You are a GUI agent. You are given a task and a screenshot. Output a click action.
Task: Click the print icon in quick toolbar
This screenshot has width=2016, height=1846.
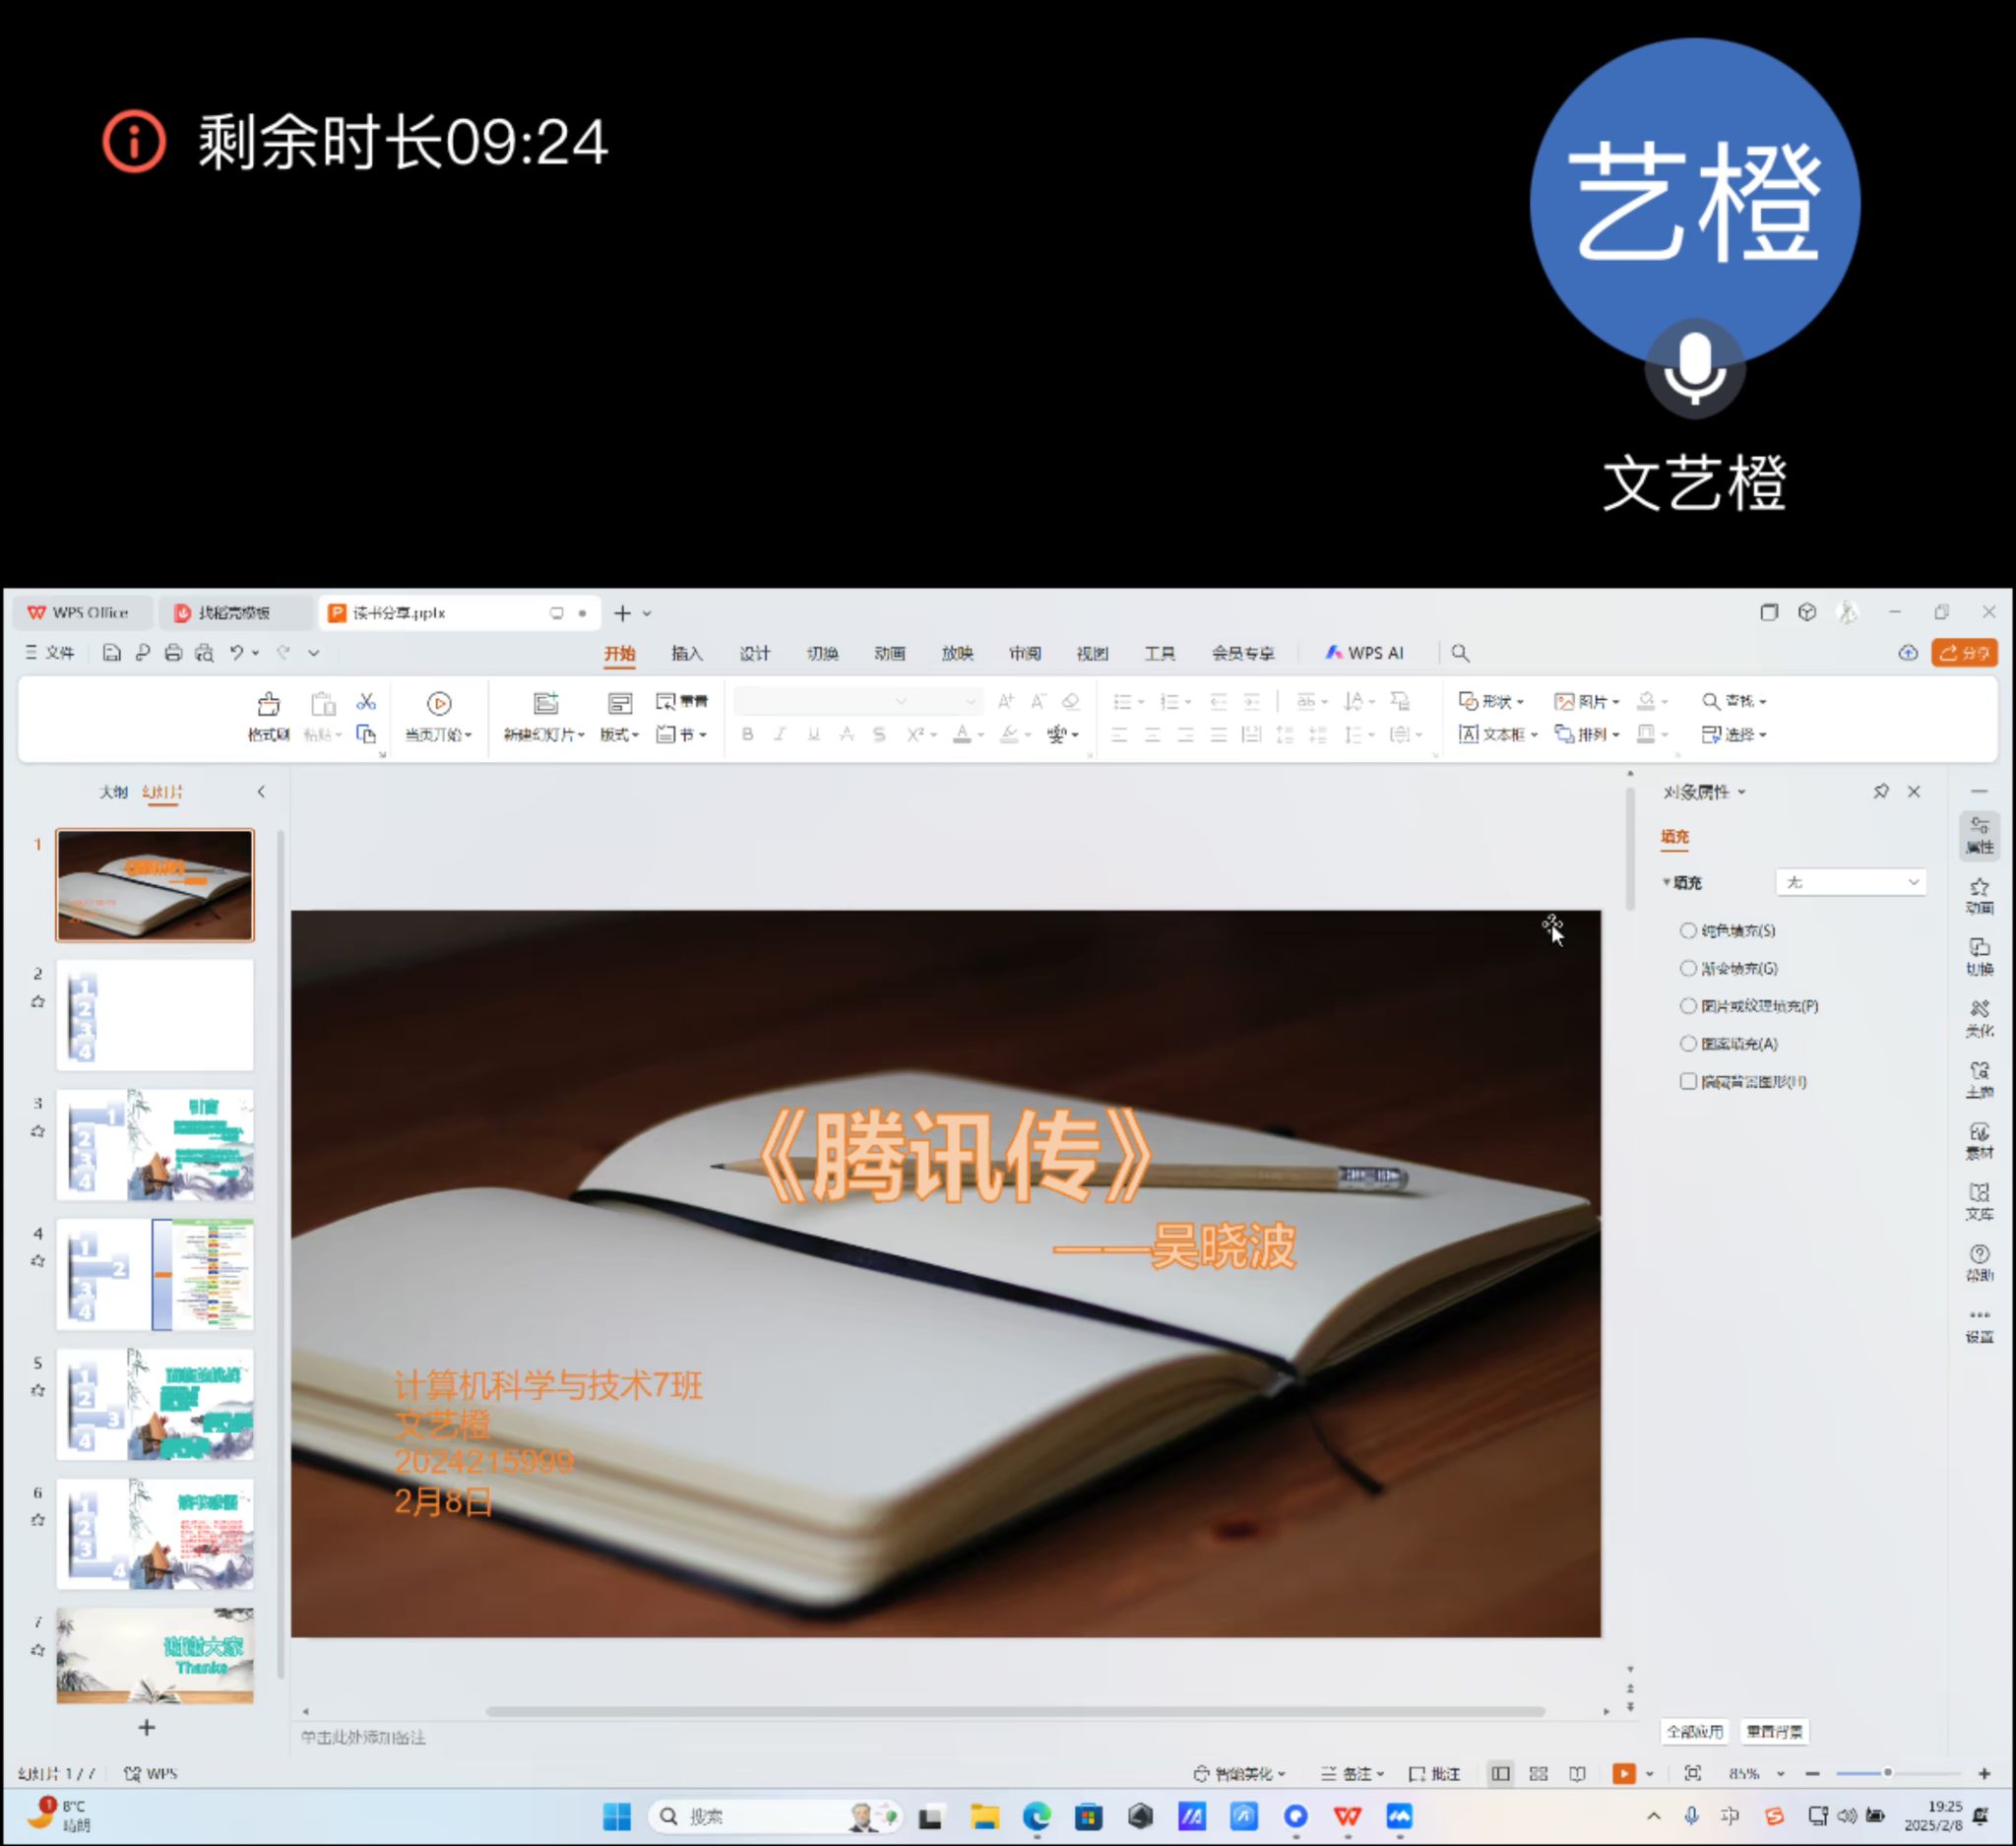coord(173,653)
